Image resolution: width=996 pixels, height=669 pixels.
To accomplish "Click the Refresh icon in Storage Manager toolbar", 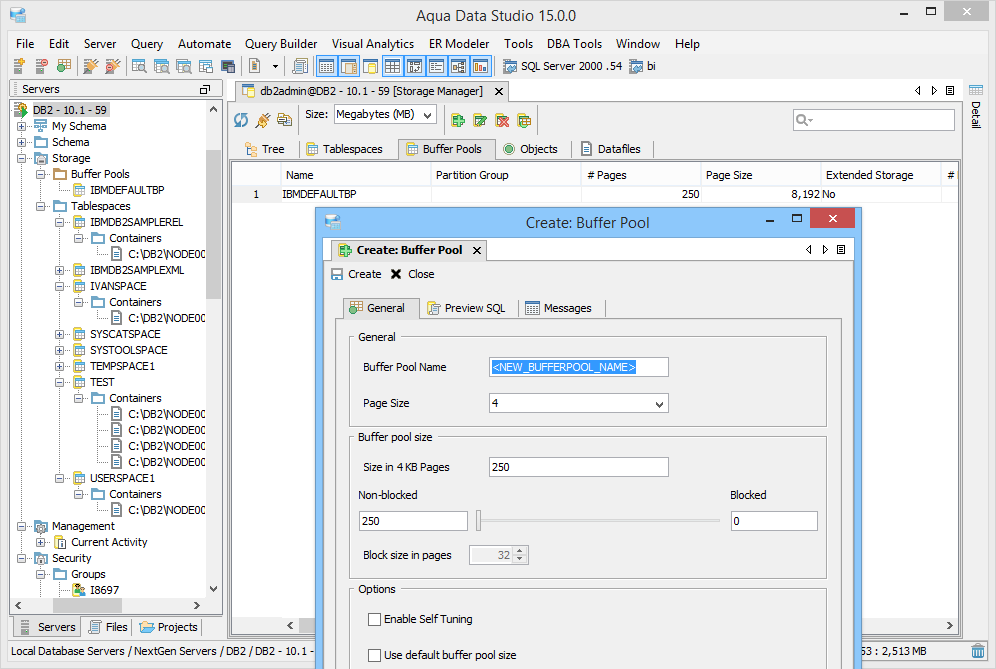I will [x=240, y=119].
